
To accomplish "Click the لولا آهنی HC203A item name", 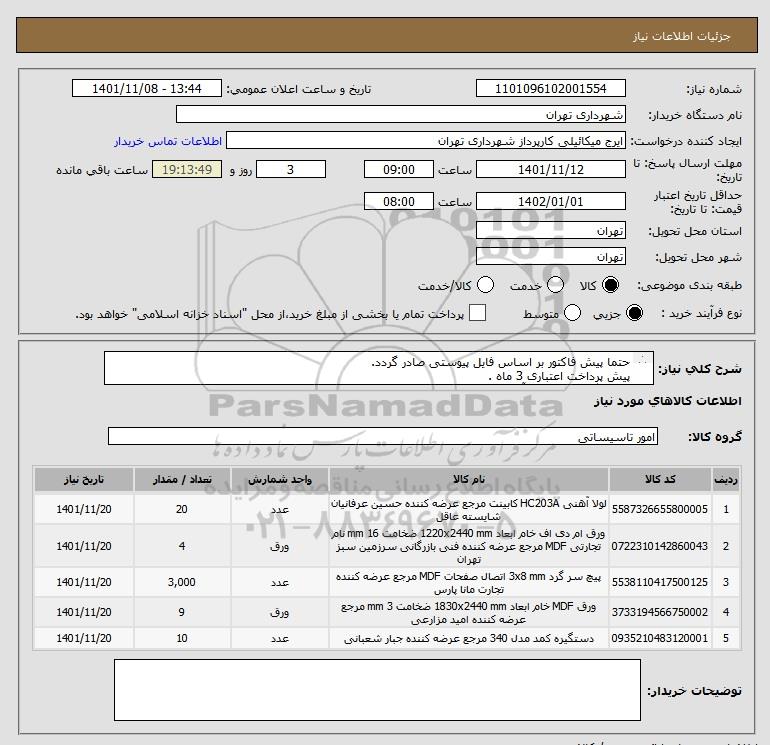I will (469, 509).
